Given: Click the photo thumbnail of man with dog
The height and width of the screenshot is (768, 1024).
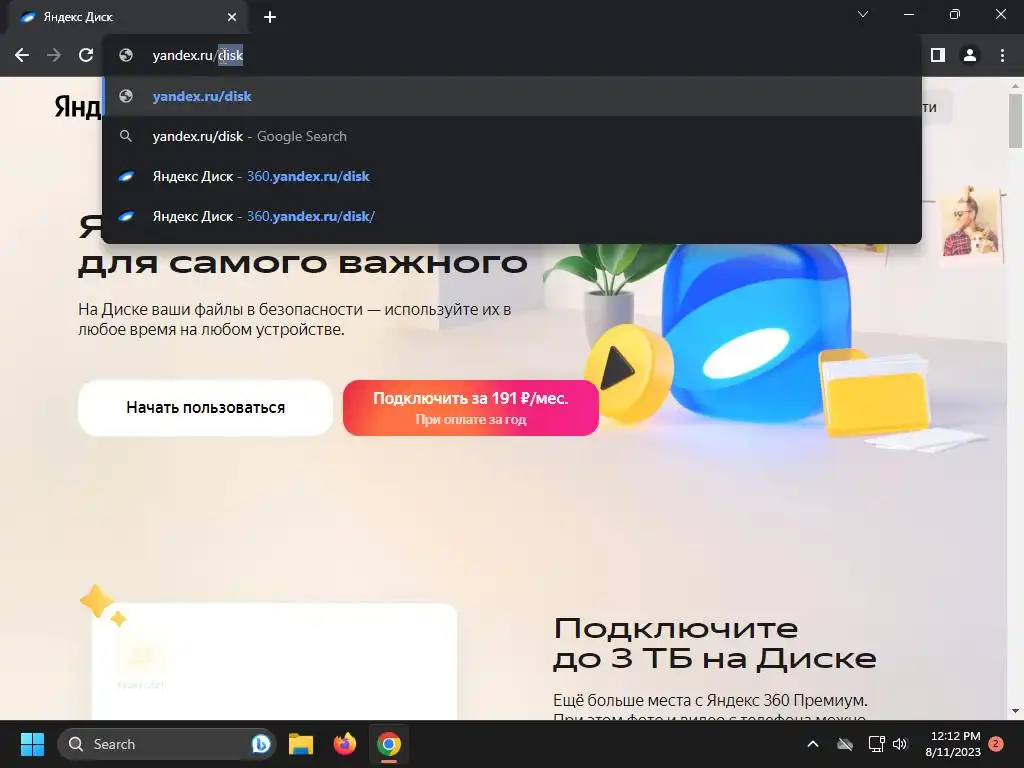Looking at the screenshot, I should [970, 224].
